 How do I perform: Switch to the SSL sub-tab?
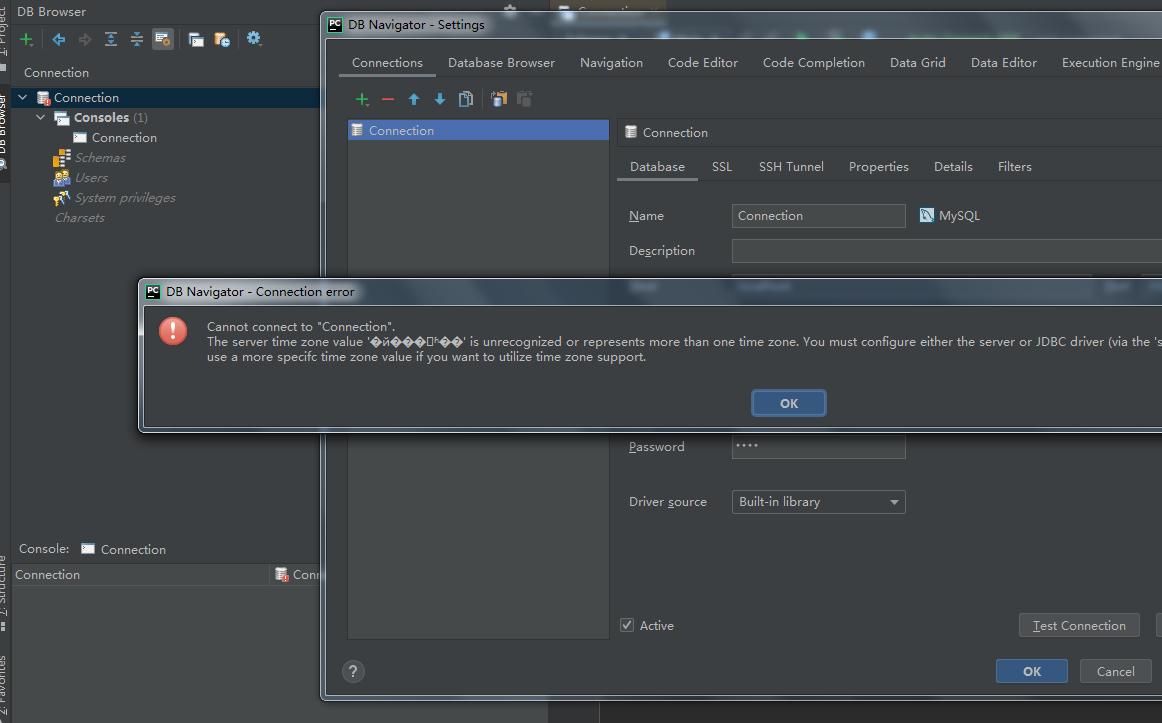tap(722, 167)
